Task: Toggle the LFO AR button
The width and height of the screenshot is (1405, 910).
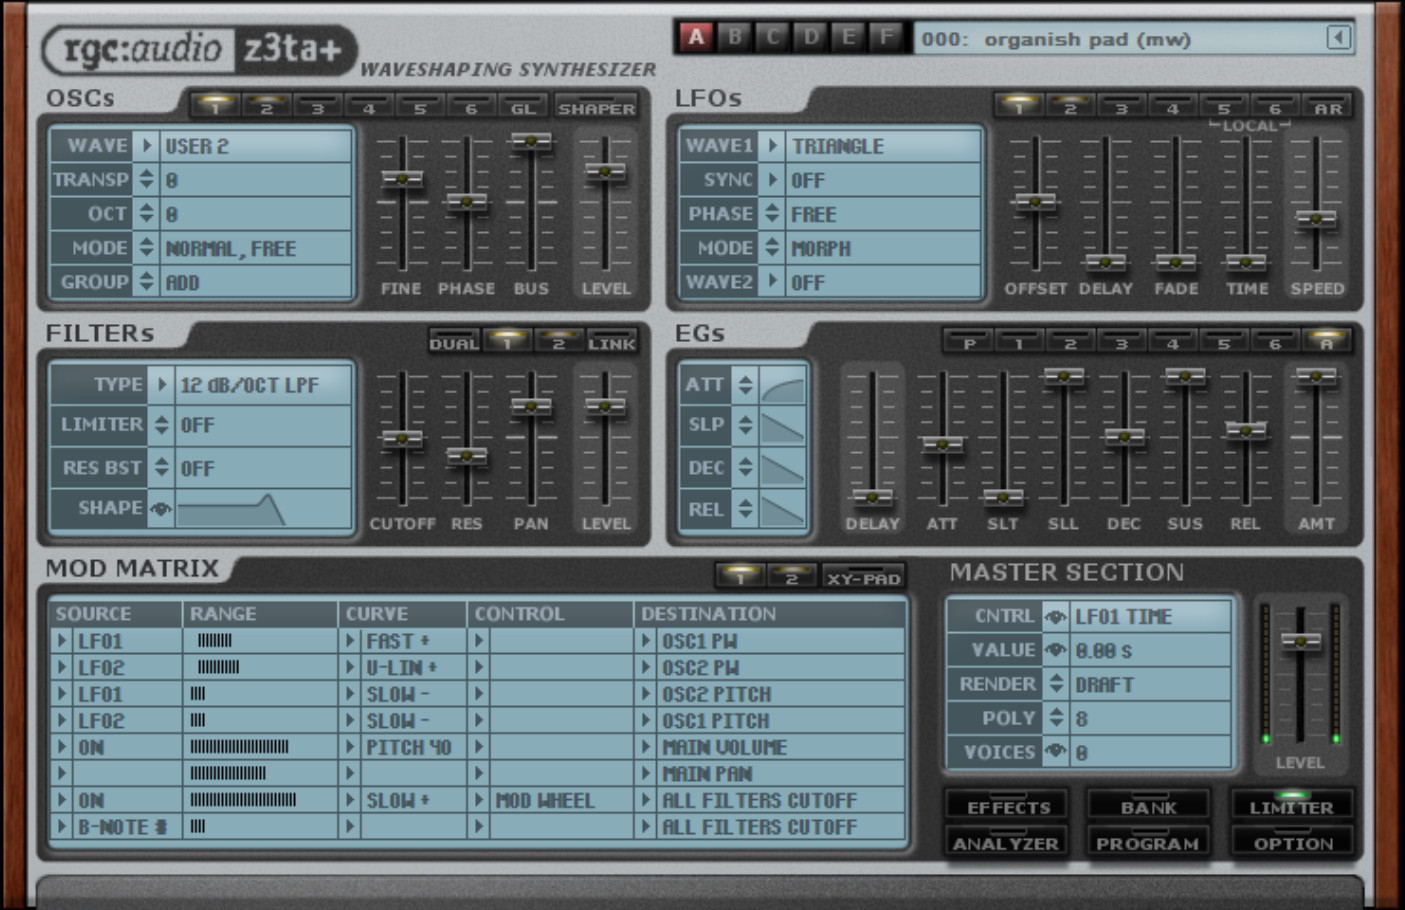Action: 1327,107
